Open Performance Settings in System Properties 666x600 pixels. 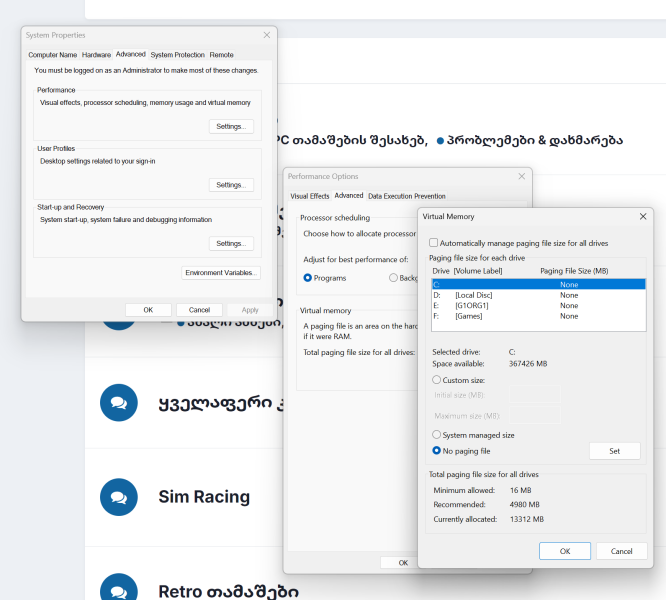pyautogui.click(x=231, y=126)
